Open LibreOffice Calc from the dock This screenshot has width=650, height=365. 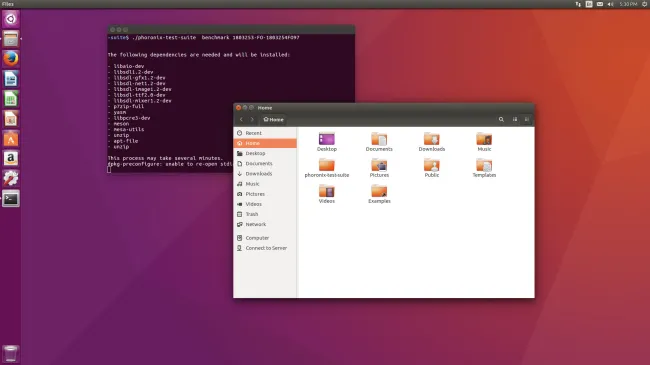click(11, 99)
